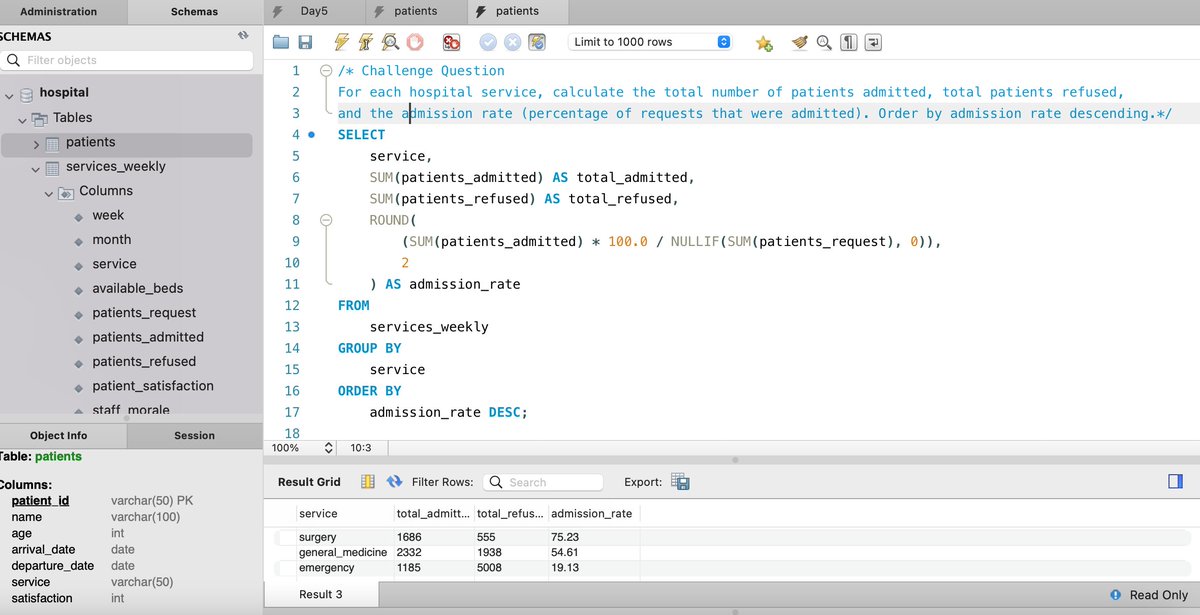The height and width of the screenshot is (615, 1200).
Task: Fold the comment block at line 1
Action: (x=325, y=71)
